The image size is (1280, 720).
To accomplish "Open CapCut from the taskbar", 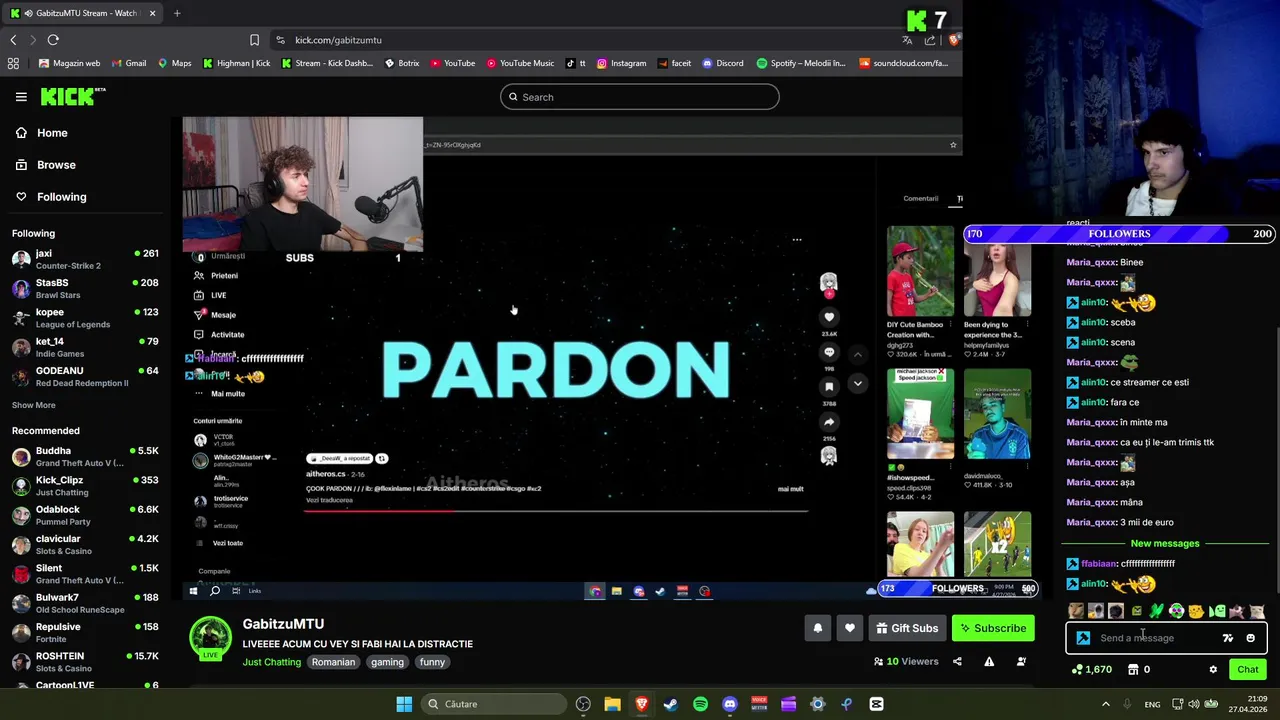I will coord(876,704).
